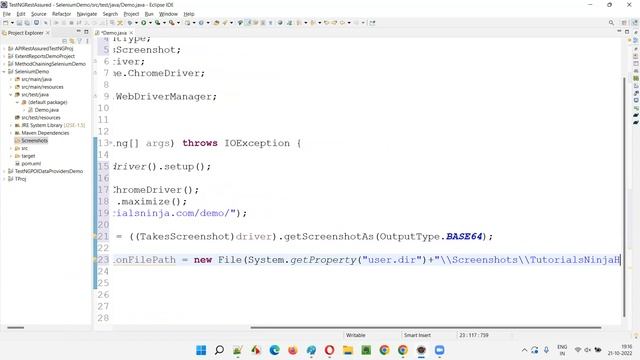Viewport: 640px width, 360px height.
Task: Open Opera from the taskbar
Action: click(329, 350)
